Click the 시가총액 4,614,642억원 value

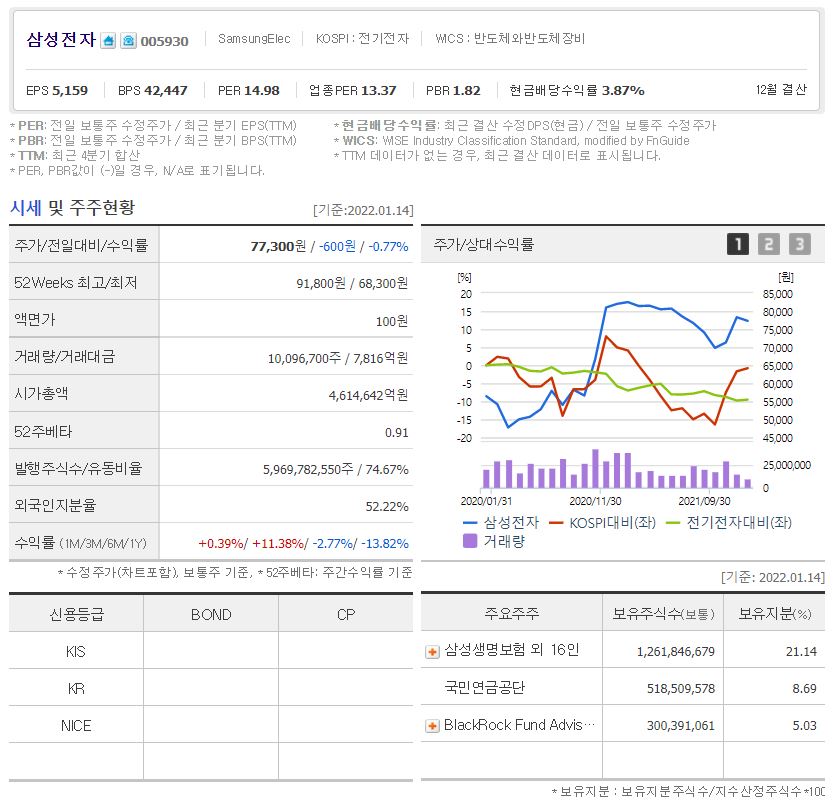[368, 395]
